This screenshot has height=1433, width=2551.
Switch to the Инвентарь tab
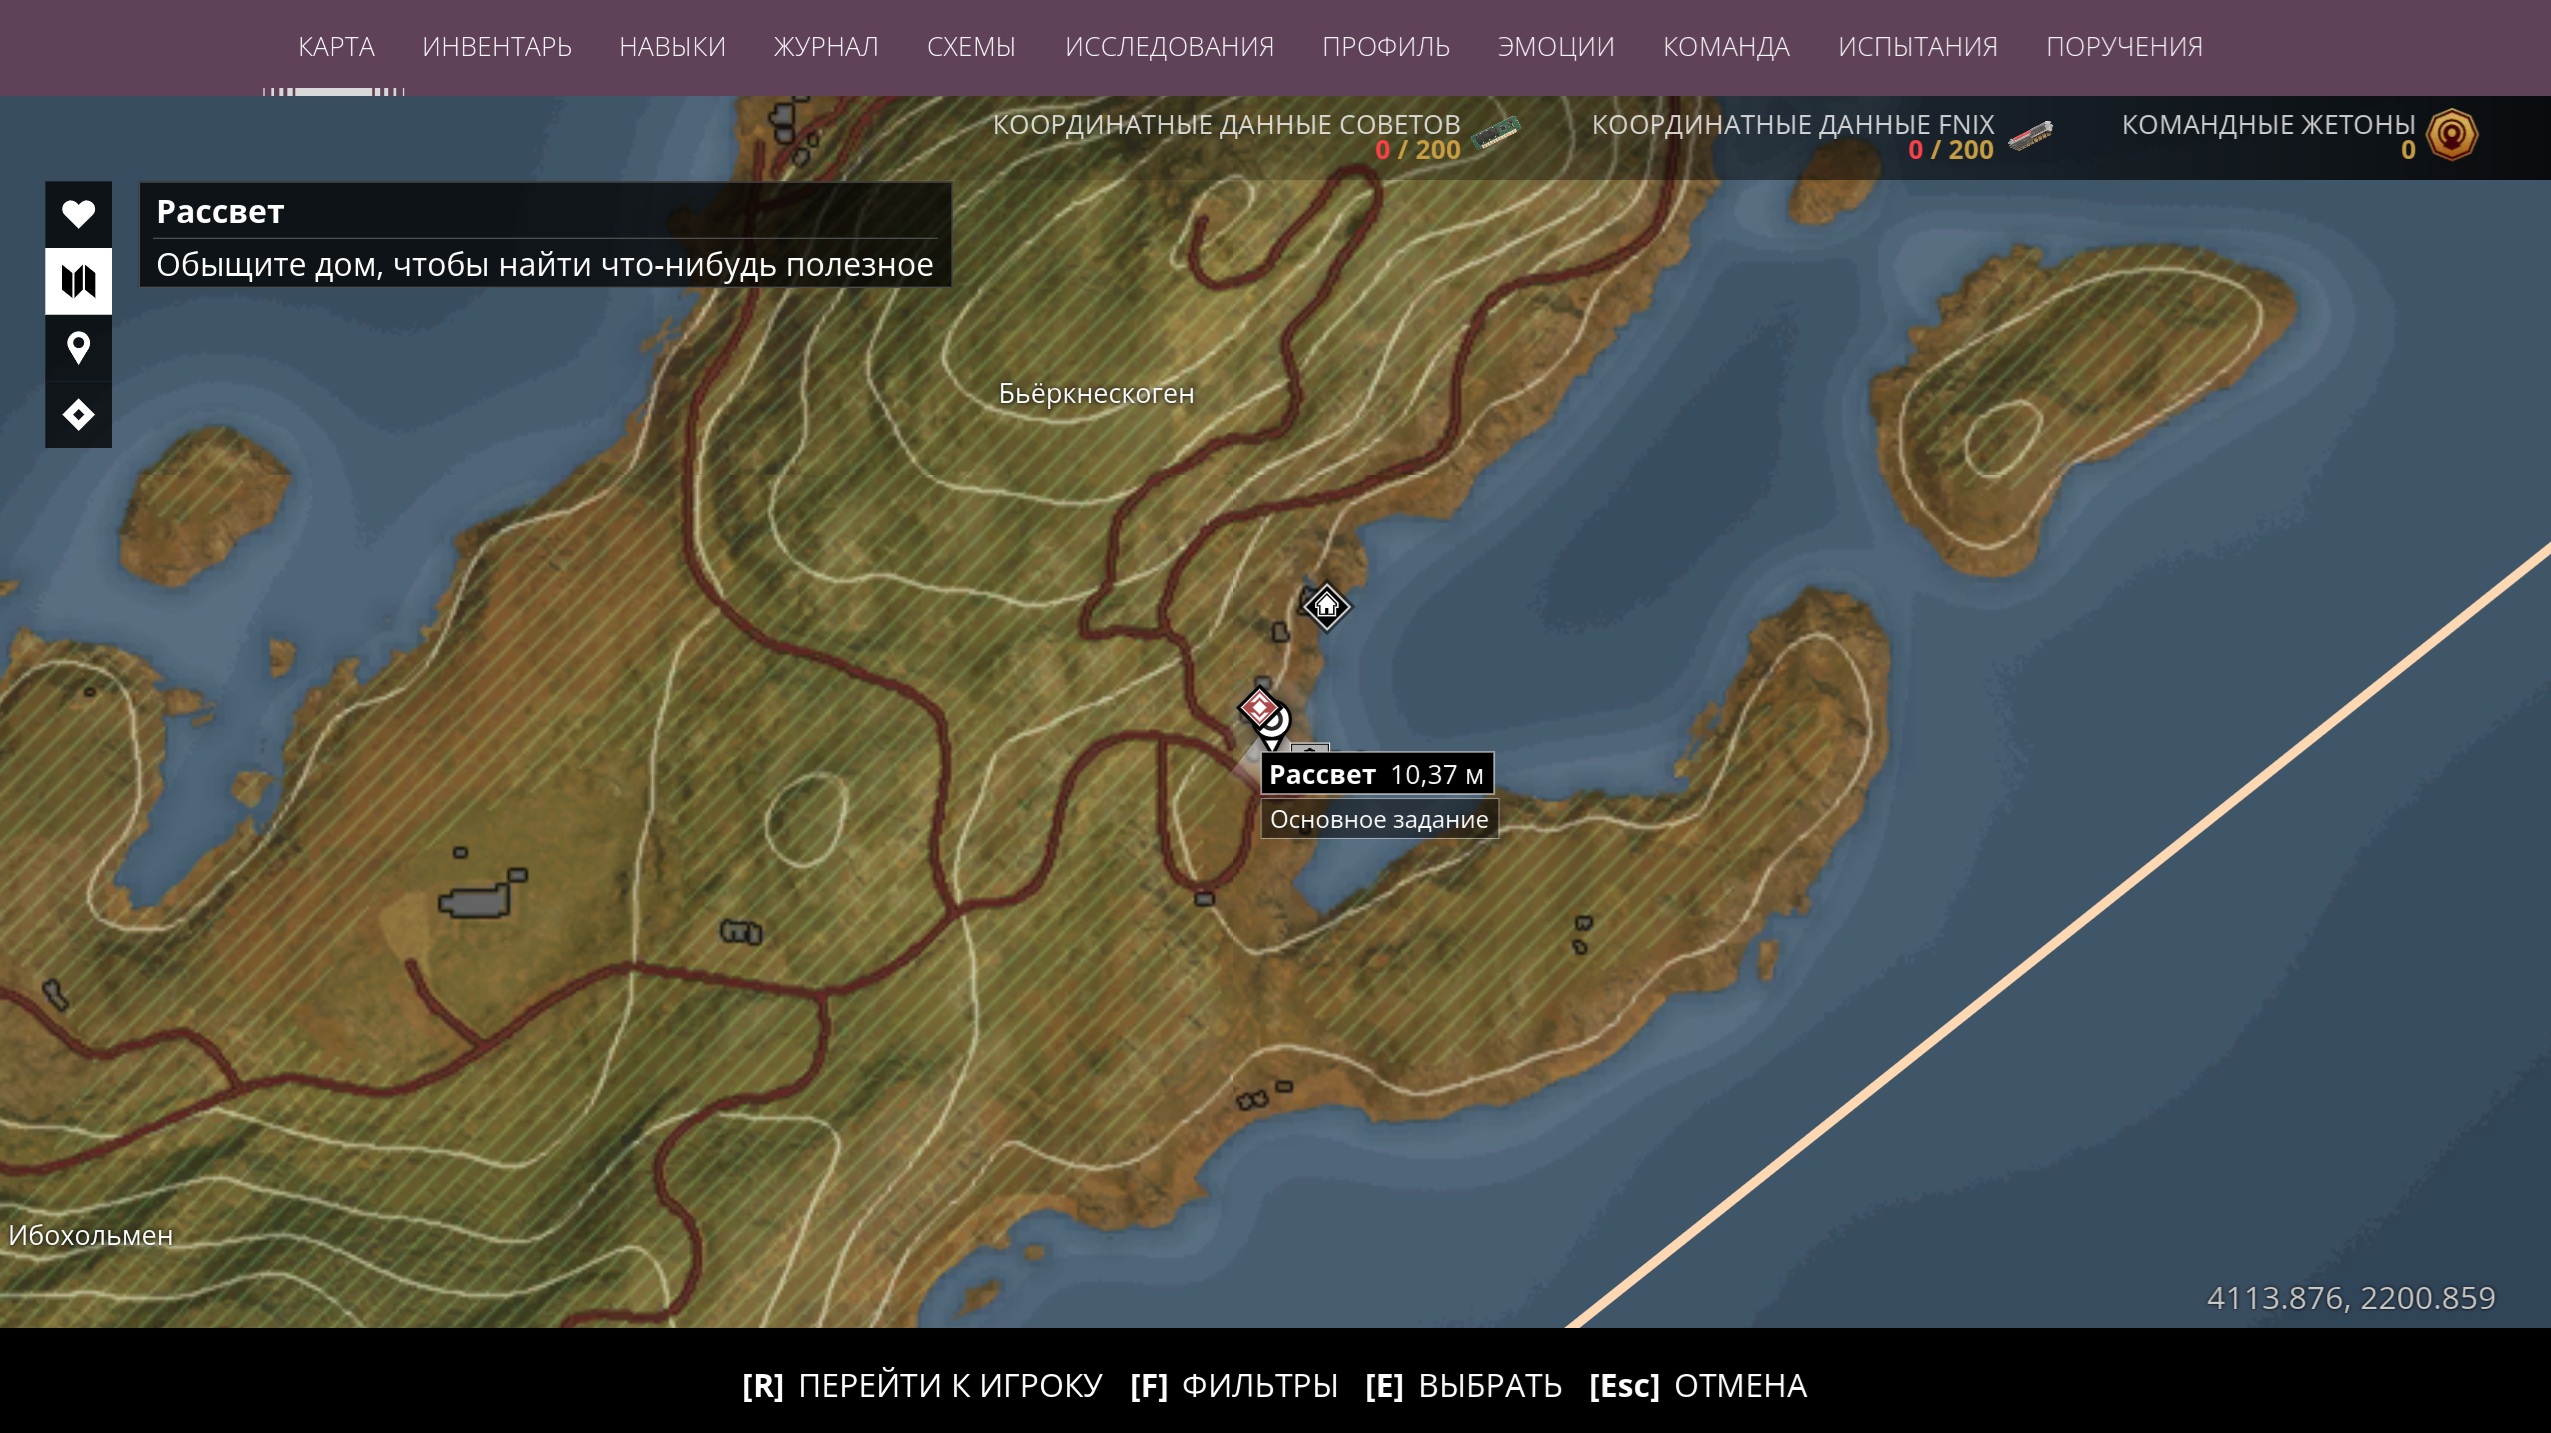(x=497, y=47)
